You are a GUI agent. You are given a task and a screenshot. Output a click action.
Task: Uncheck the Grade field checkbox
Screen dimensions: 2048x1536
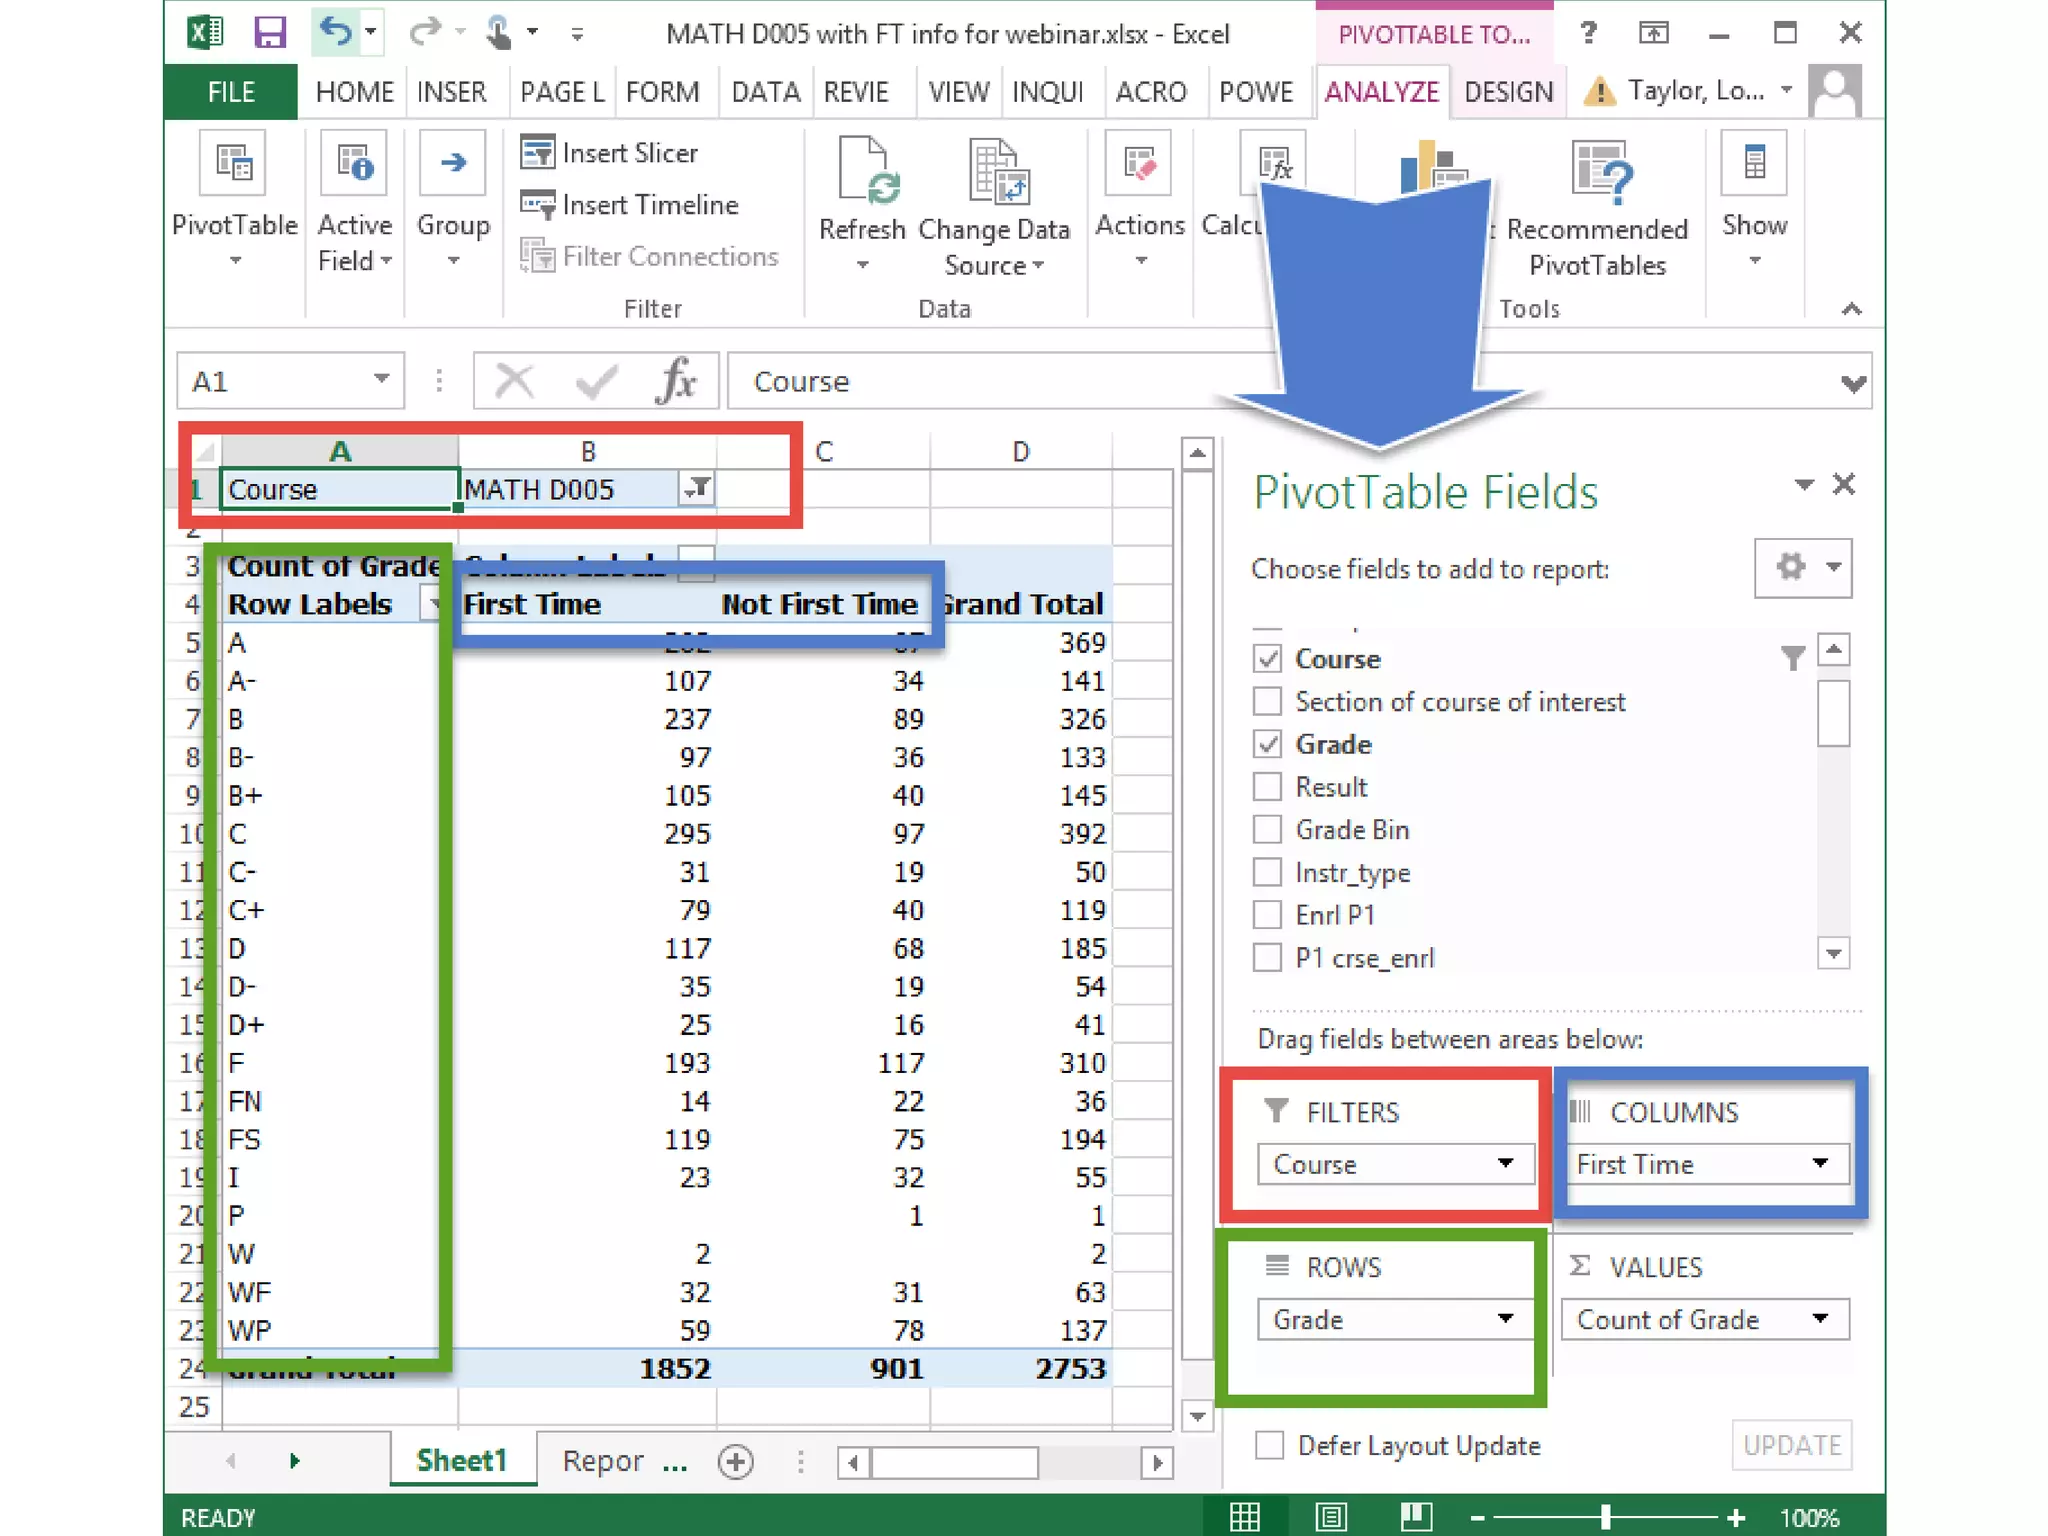pos(1267,744)
